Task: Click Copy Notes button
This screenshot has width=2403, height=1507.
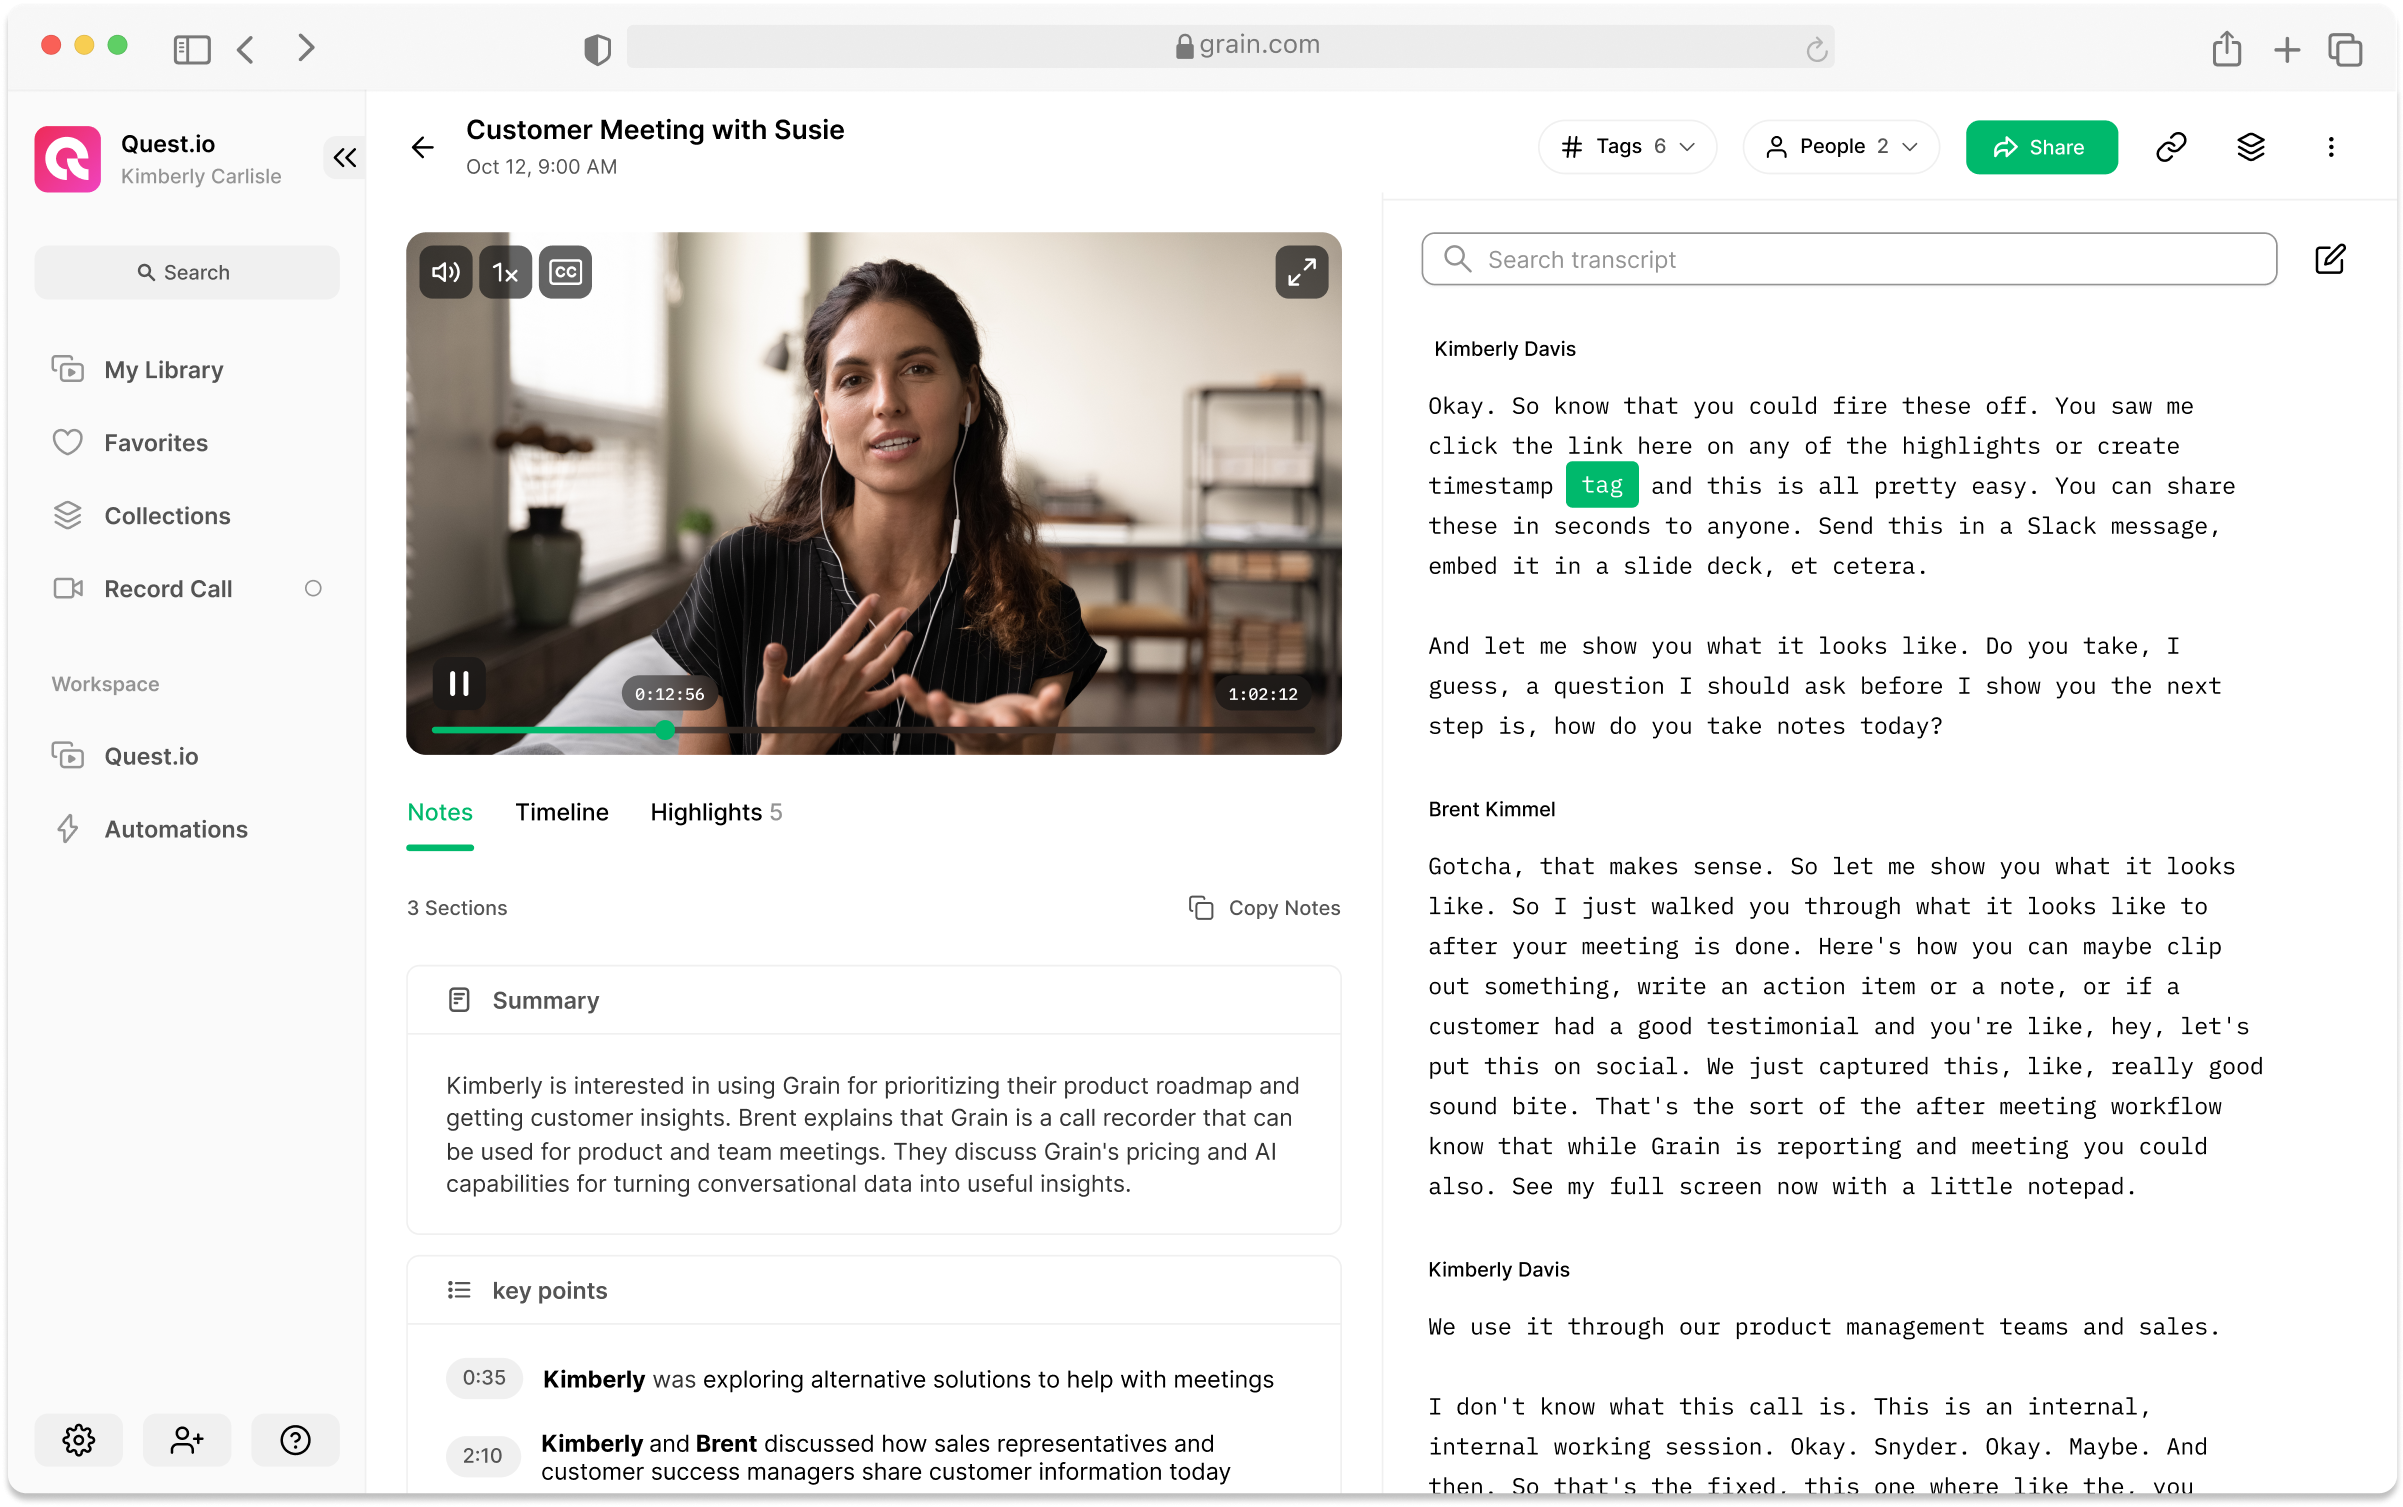Action: (x=1264, y=907)
